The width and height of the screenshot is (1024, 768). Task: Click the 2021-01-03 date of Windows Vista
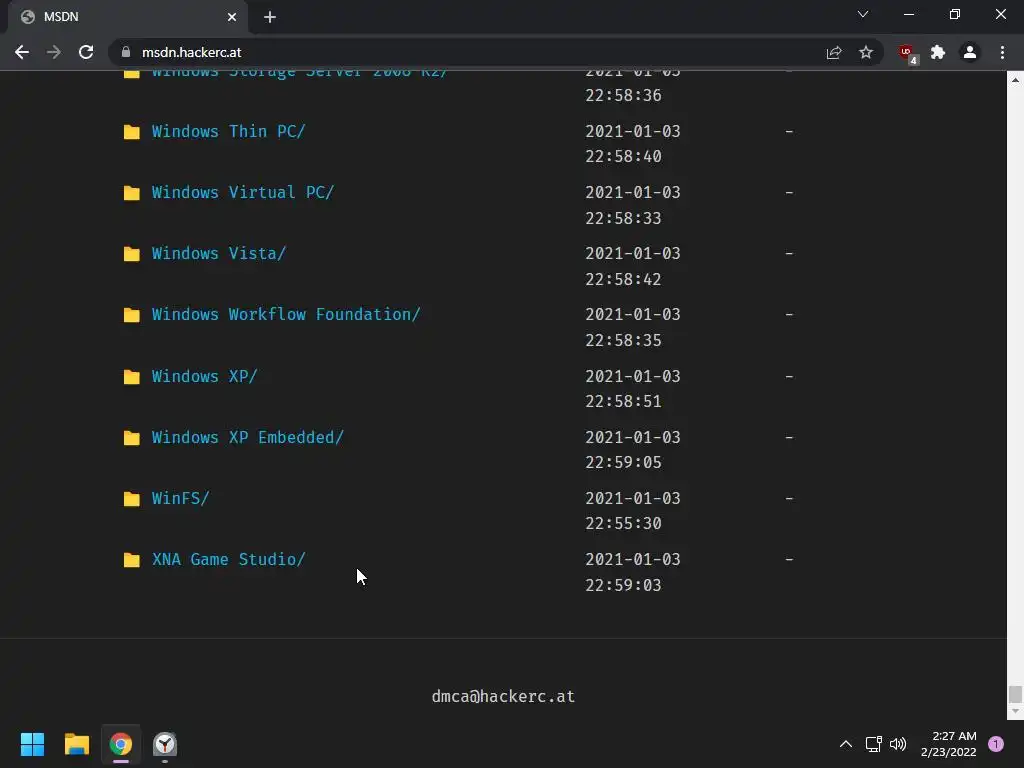click(x=633, y=253)
